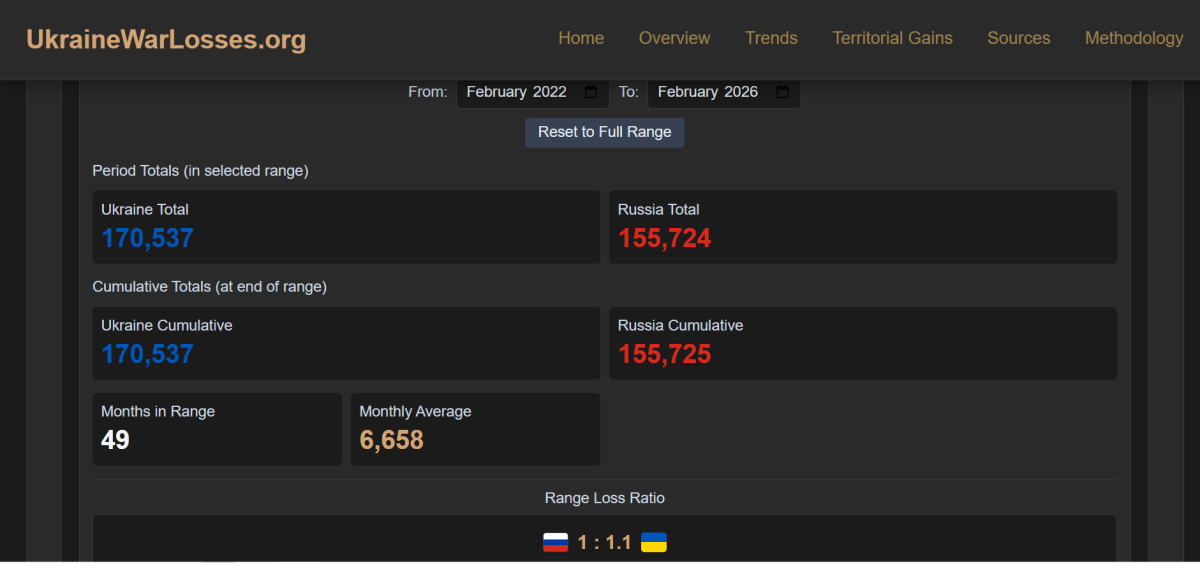Click the Ukraine Cumulative stat card
1200x563 pixels.
coord(346,343)
